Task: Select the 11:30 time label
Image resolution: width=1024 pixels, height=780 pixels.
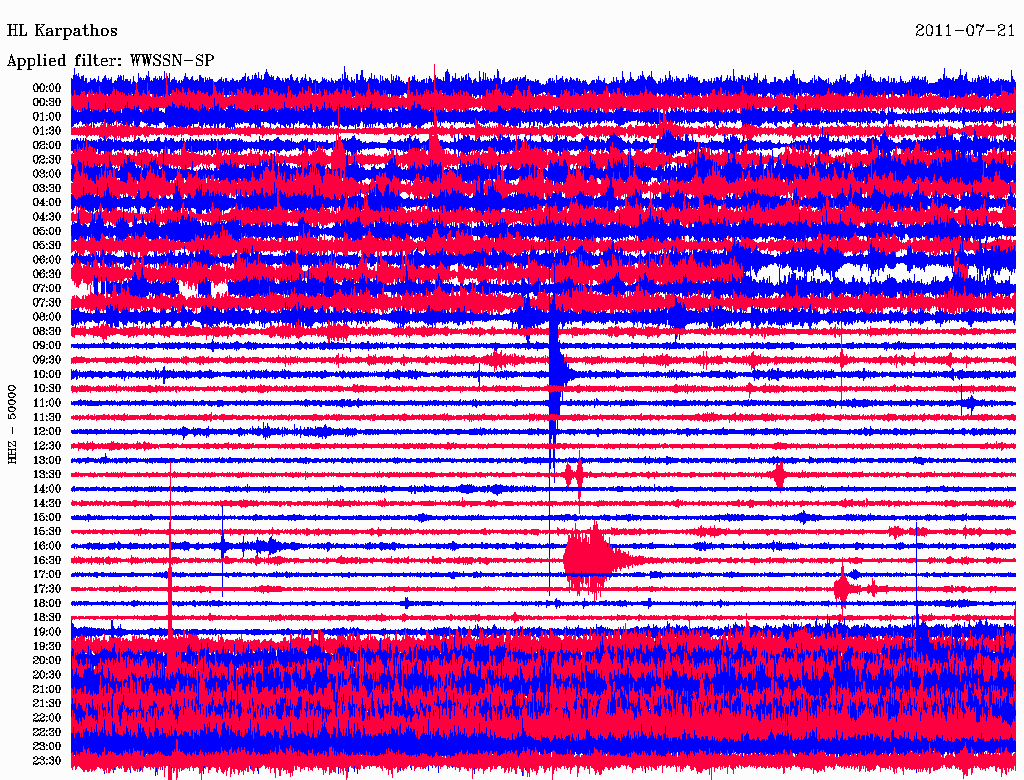Action: click(x=47, y=417)
